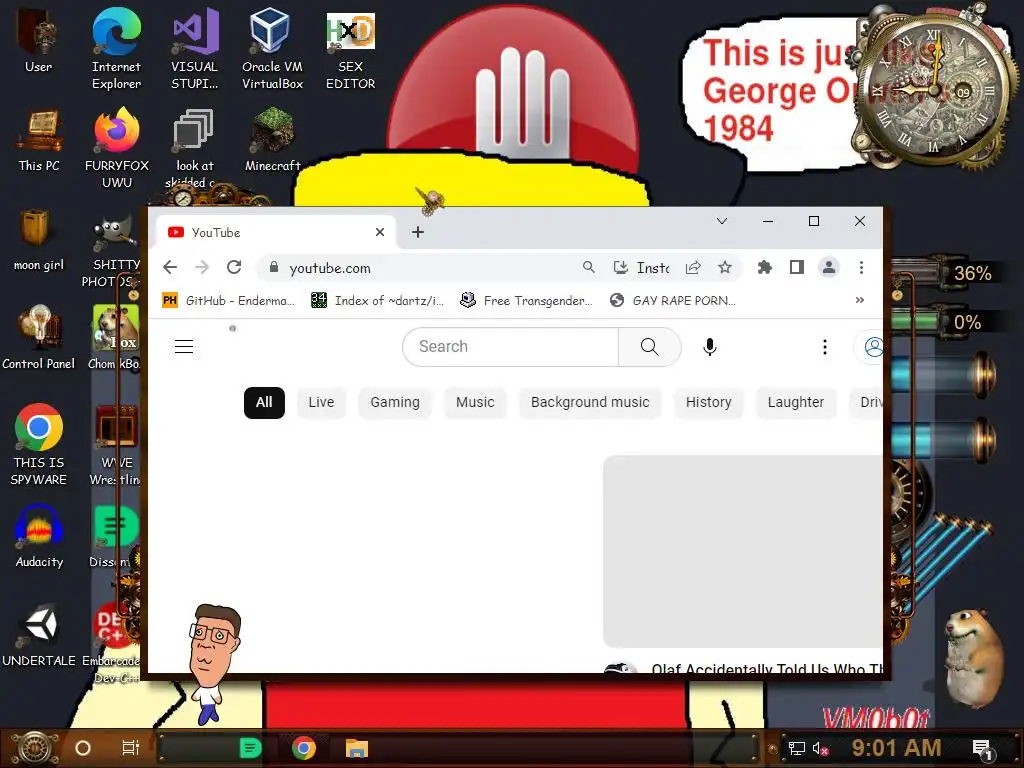
Task: Open Chrome Extensions puzzle icon
Action: click(x=764, y=267)
